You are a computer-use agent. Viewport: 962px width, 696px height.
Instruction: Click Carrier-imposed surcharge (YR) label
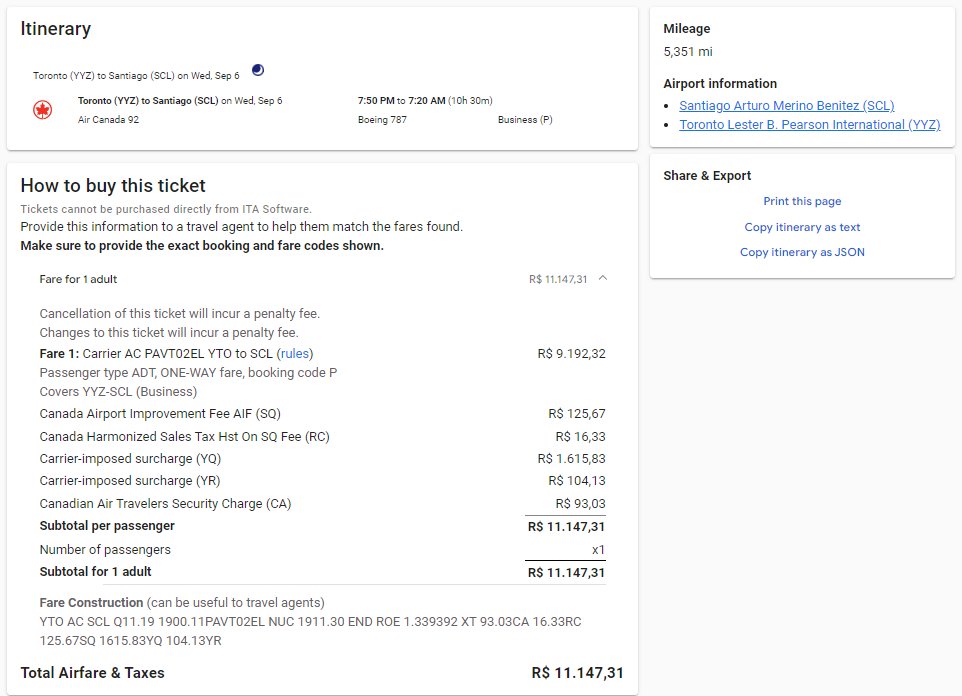pos(130,481)
